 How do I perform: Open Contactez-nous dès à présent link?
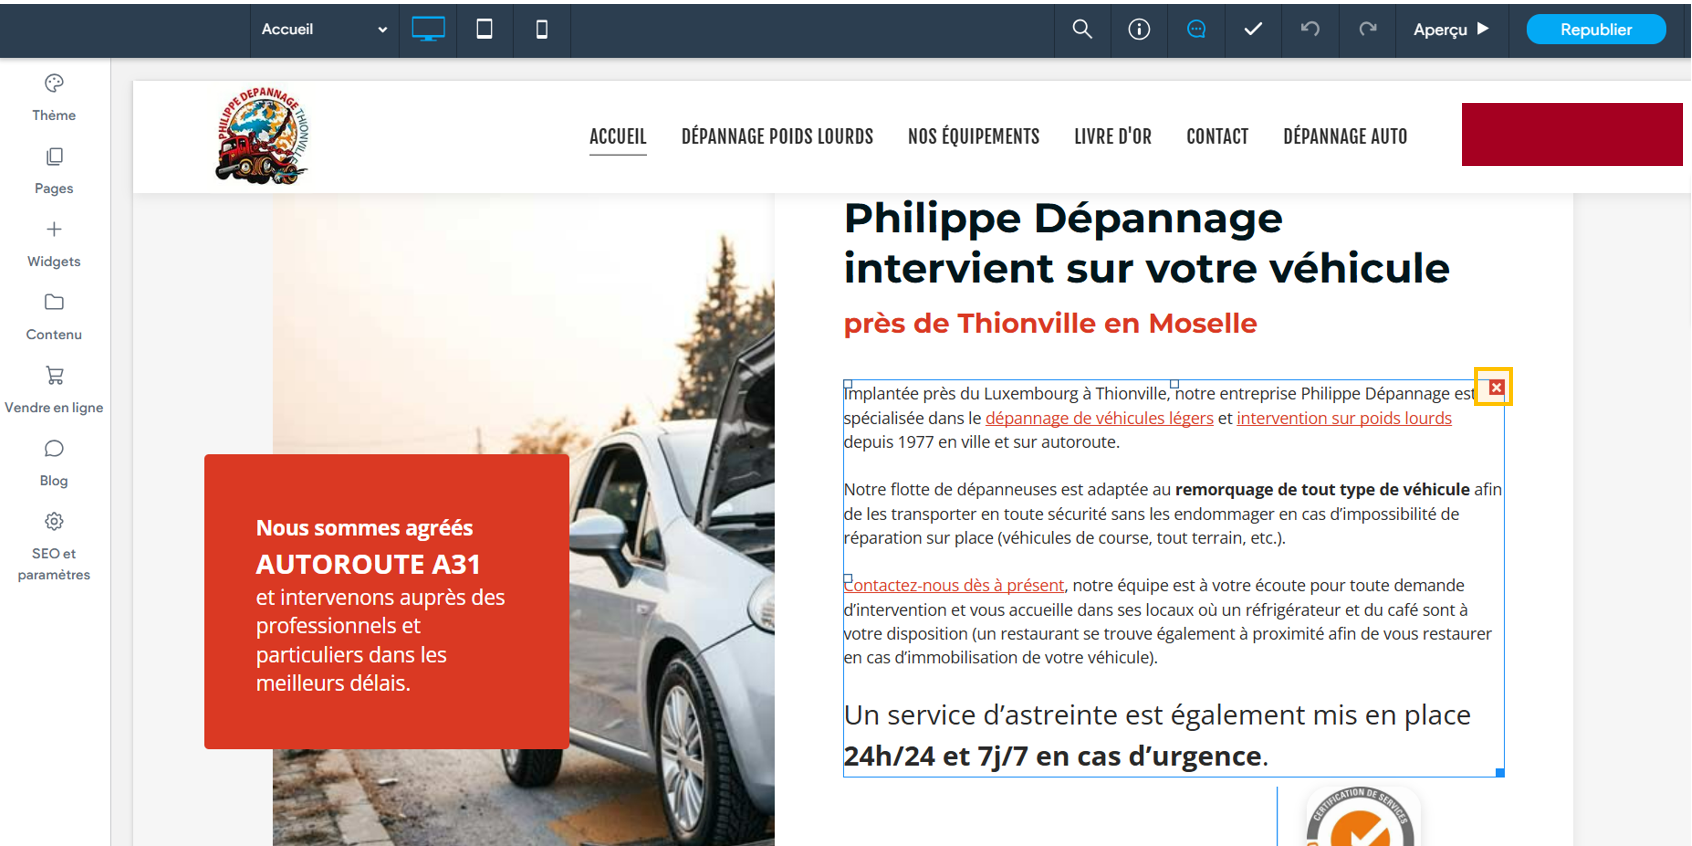pyautogui.click(x=954, y=585)
